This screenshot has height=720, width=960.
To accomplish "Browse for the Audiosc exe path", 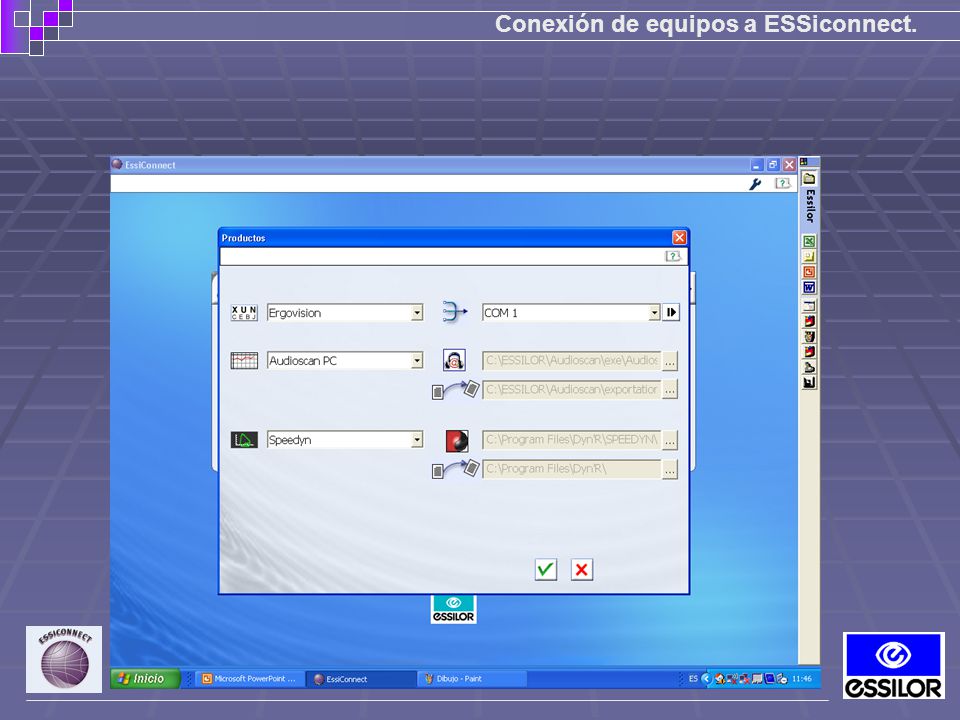I will click(x=670, y=361).
